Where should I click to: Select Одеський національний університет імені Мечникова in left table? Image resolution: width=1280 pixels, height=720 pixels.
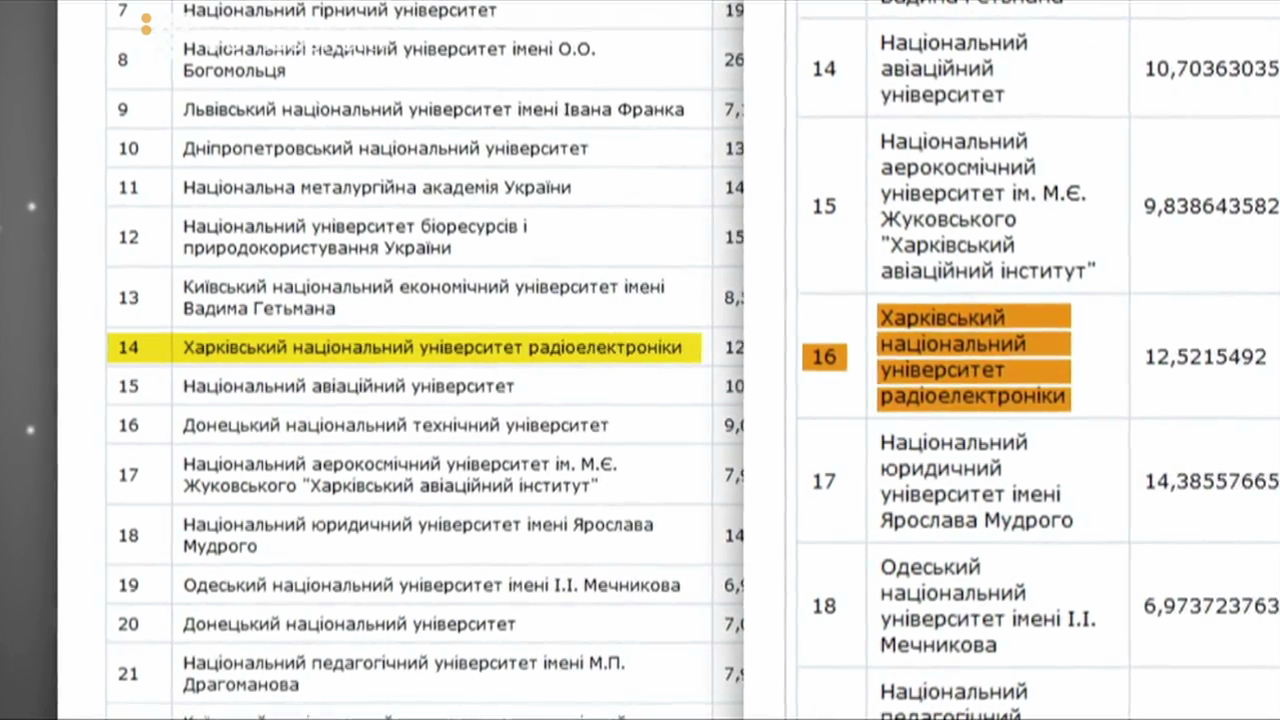tap(431, 585)
